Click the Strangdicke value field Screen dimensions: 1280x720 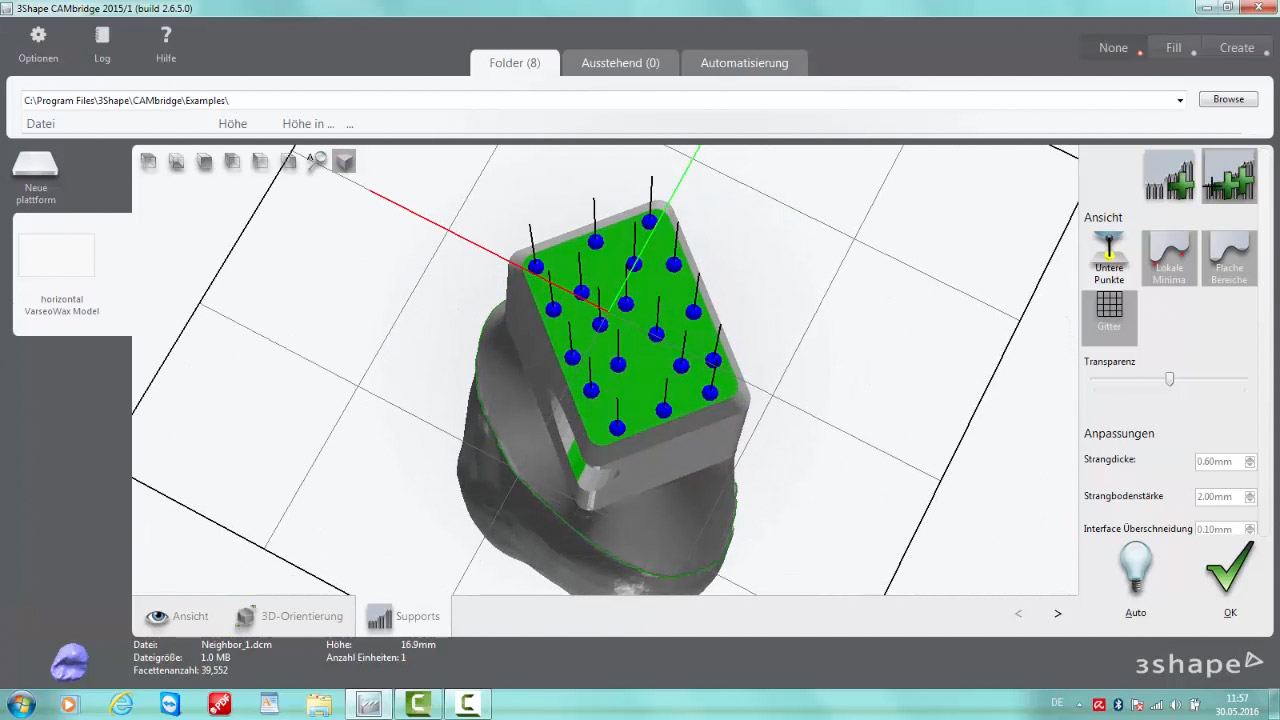pyautogui.click(x=1219, y=461)
